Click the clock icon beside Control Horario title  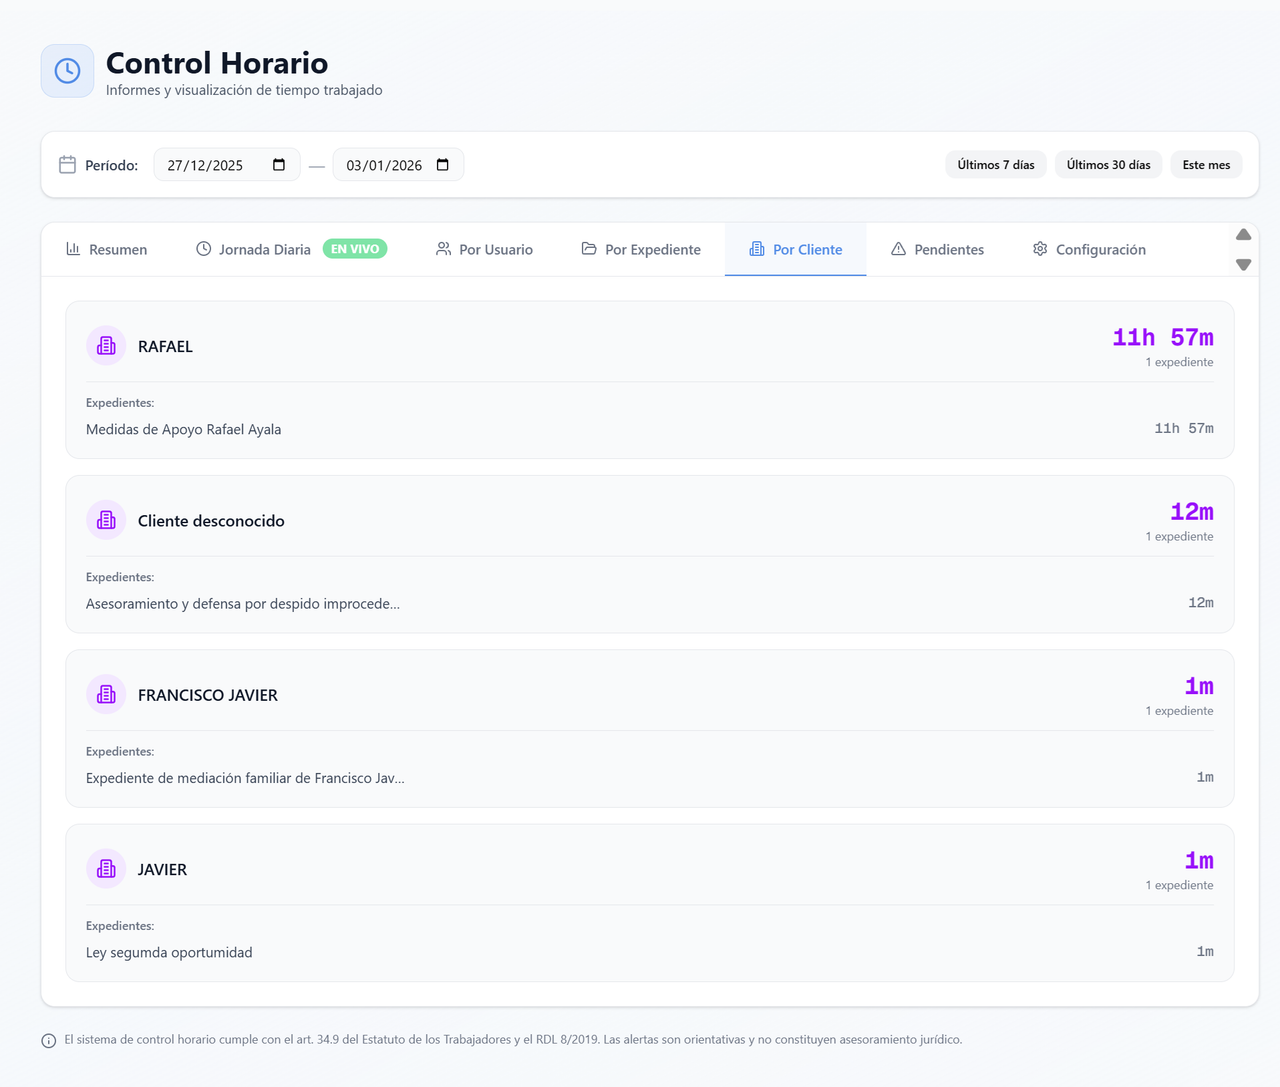(x=66, y=70)
